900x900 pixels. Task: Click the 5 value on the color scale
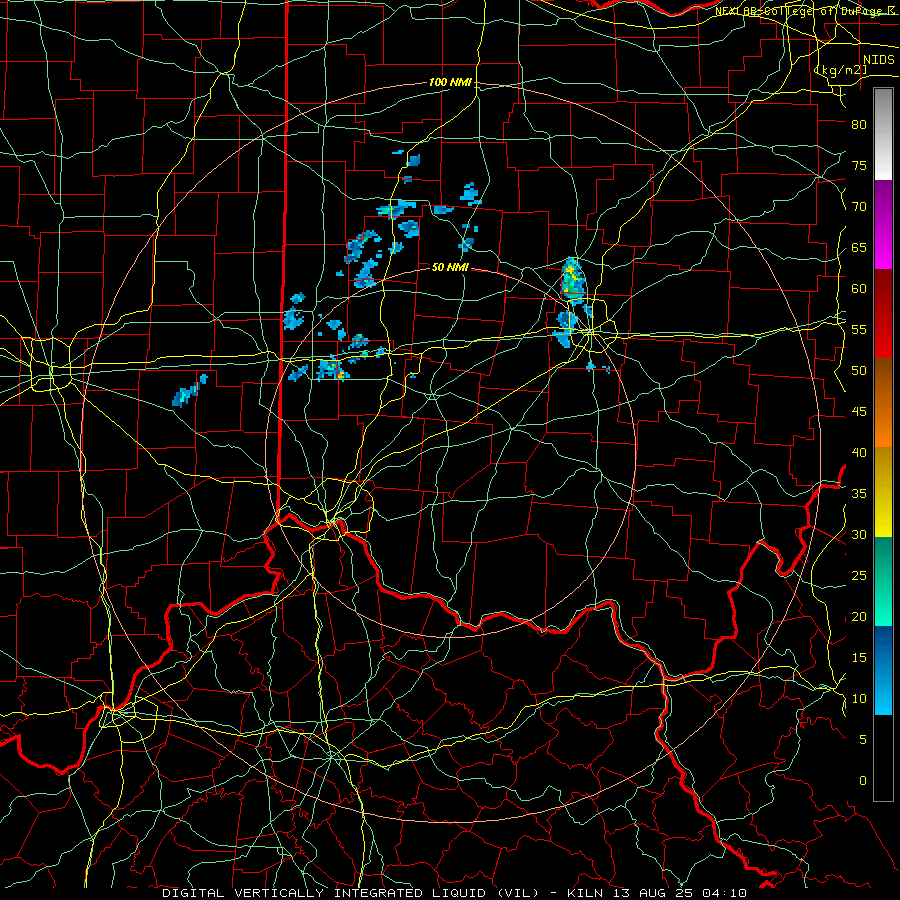(863, 739)
